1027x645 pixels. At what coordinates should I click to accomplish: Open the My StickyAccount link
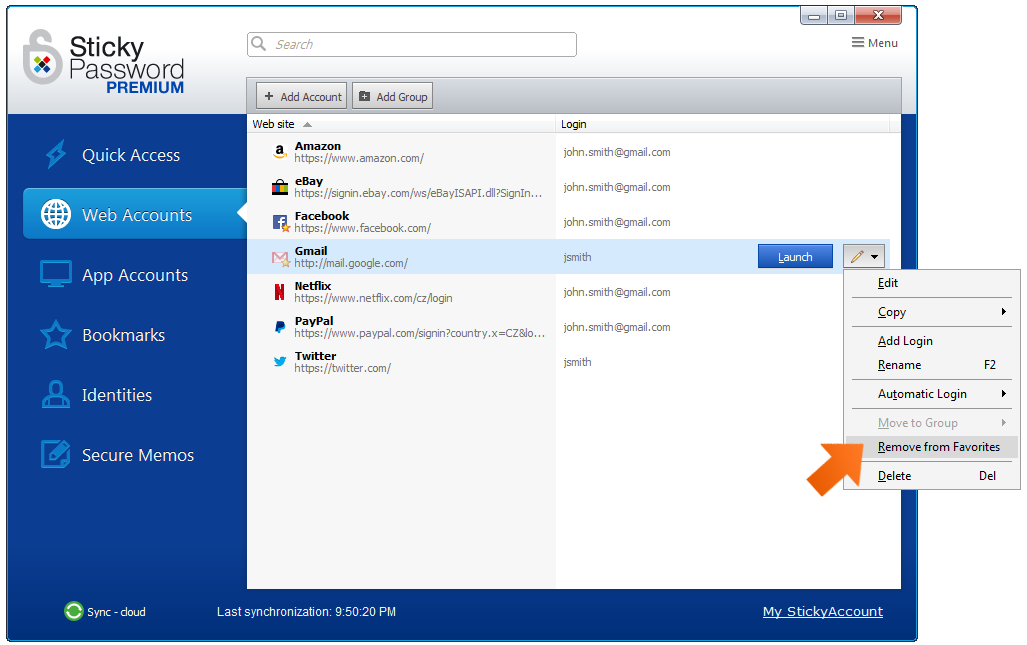click(x=823, y=611)
